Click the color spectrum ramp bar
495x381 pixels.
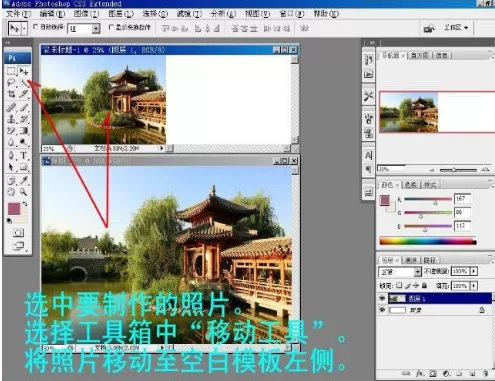[x=428, y=241]
